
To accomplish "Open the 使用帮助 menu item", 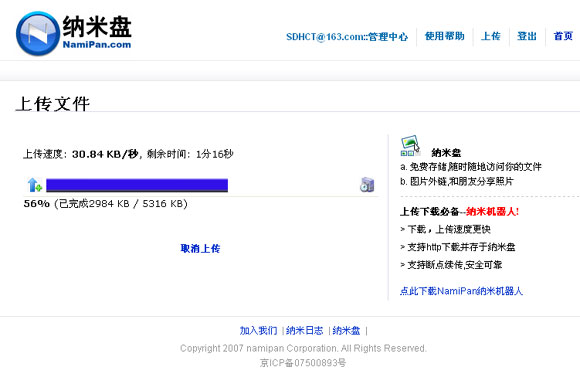I will click(444, 36).
